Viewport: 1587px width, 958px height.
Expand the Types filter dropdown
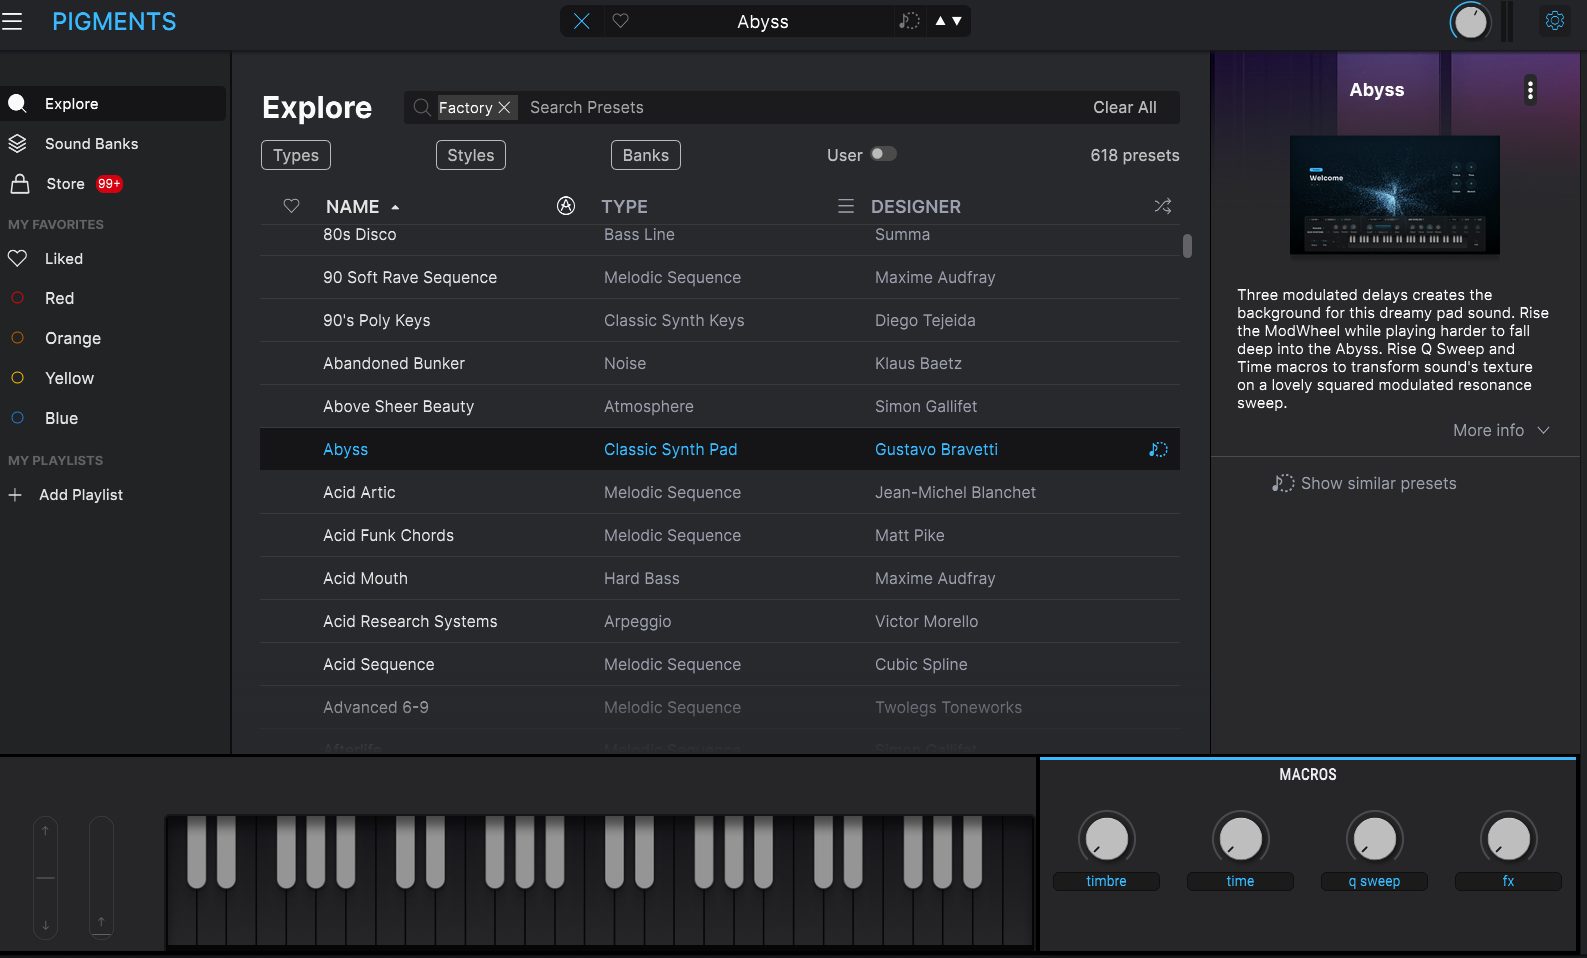point(296,155)
